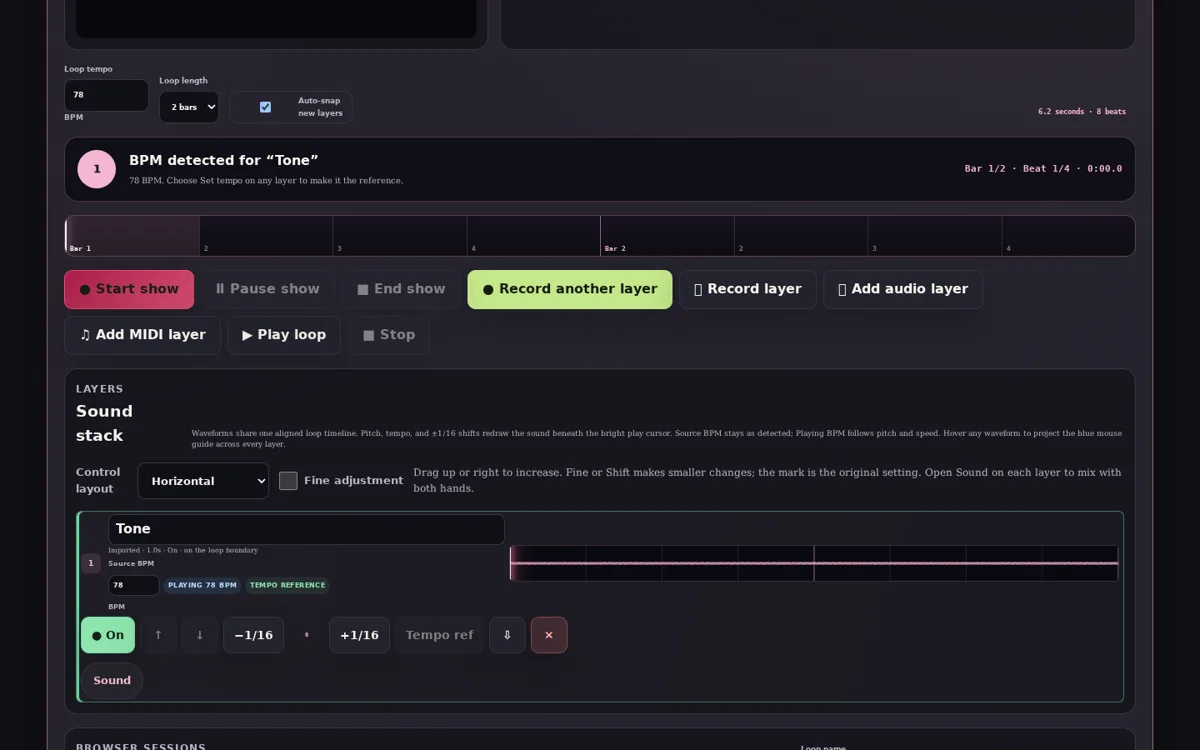The width and height of the screenshot is (1200, 750).
Task: Play the loop
Action: click(284, 335)
